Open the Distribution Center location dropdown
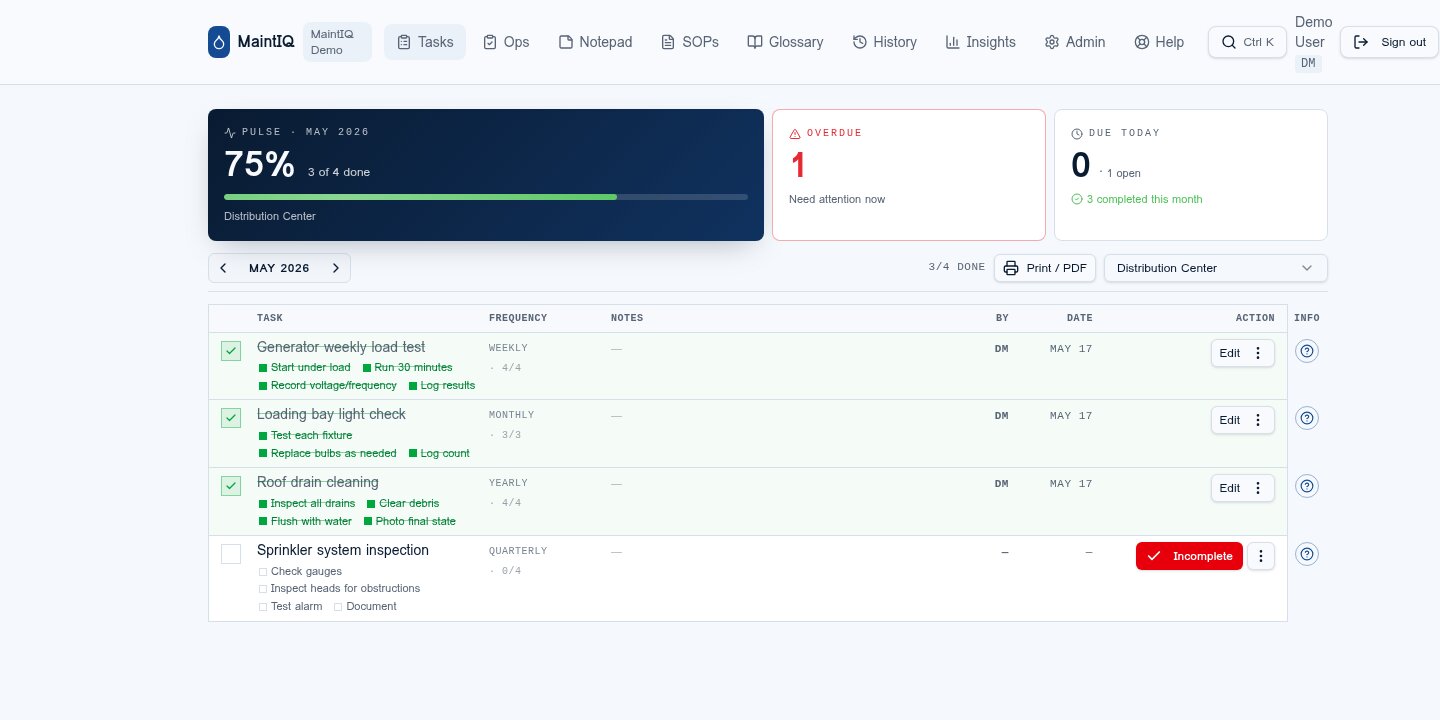The image size is (1440, 720). click(1215, 268)
